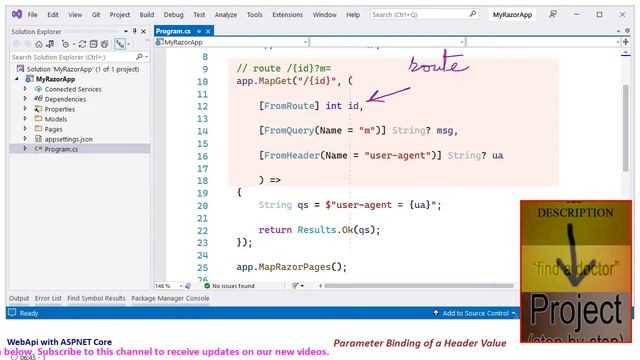Click the split editor plus icon
Image resolution: width=640 pixels, height=360 pixels.
coord(626,42)
